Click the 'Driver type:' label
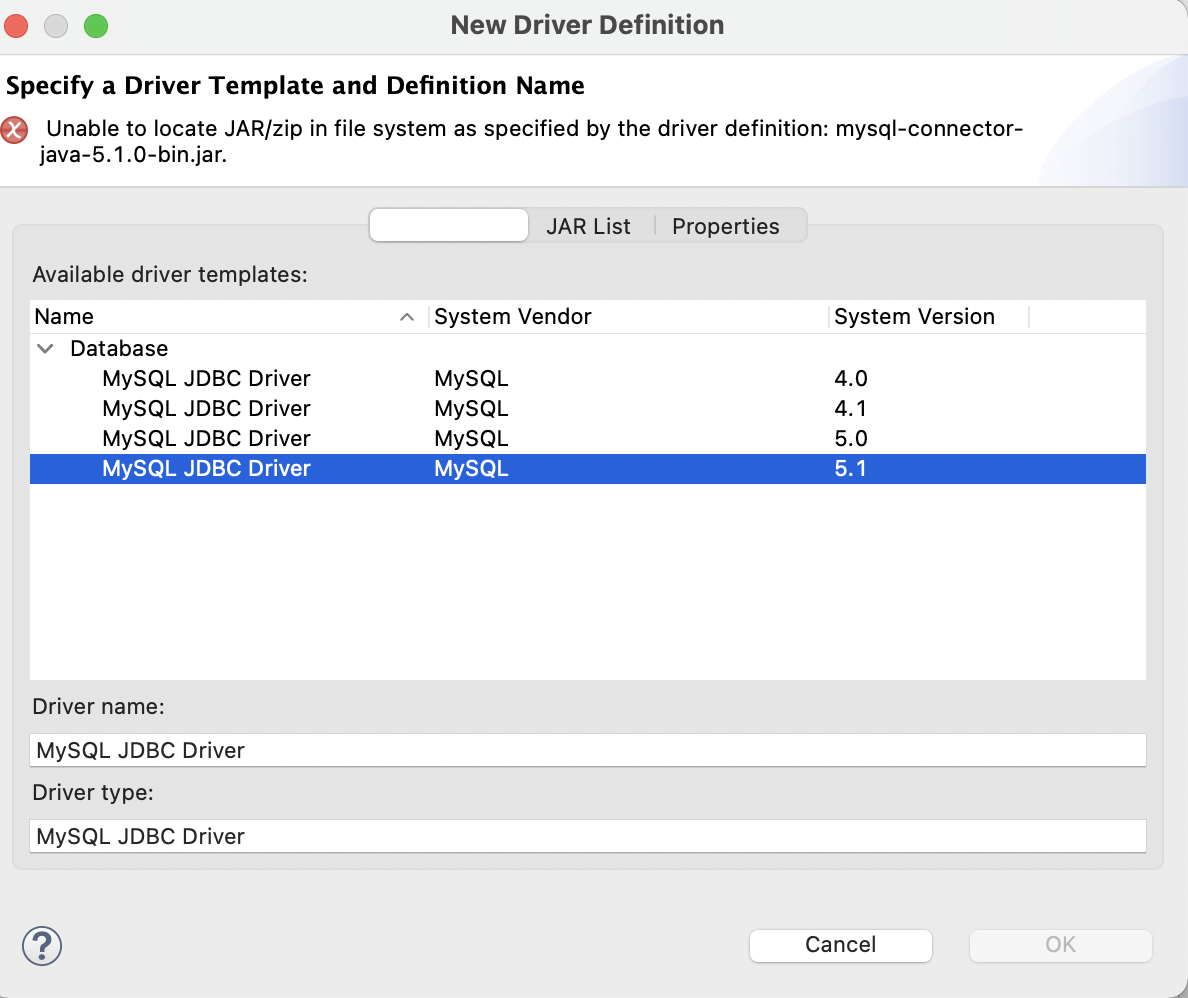The height and width of the screenshot is (998, 1188). click(93, 793)
